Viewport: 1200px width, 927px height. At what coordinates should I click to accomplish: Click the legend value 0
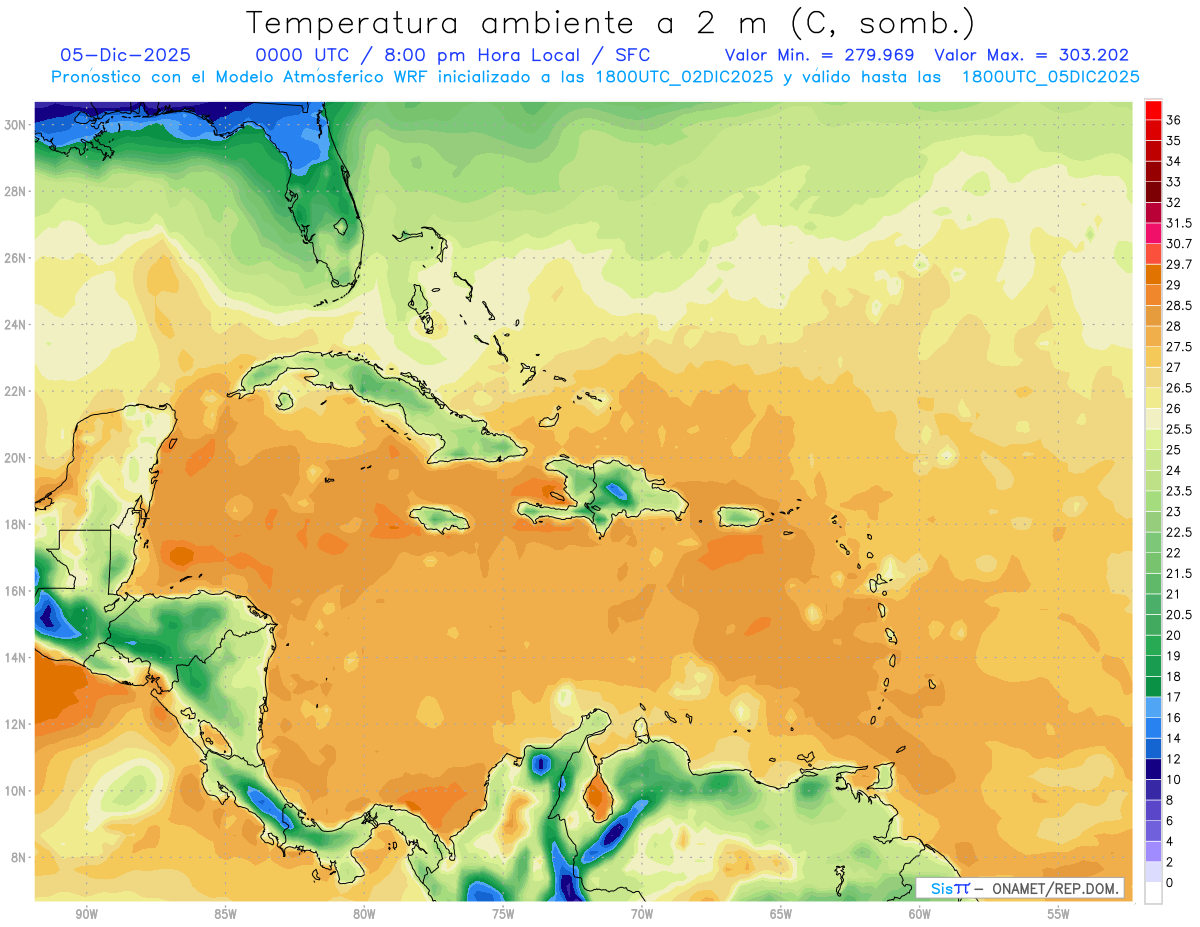tap(1170, 883)
